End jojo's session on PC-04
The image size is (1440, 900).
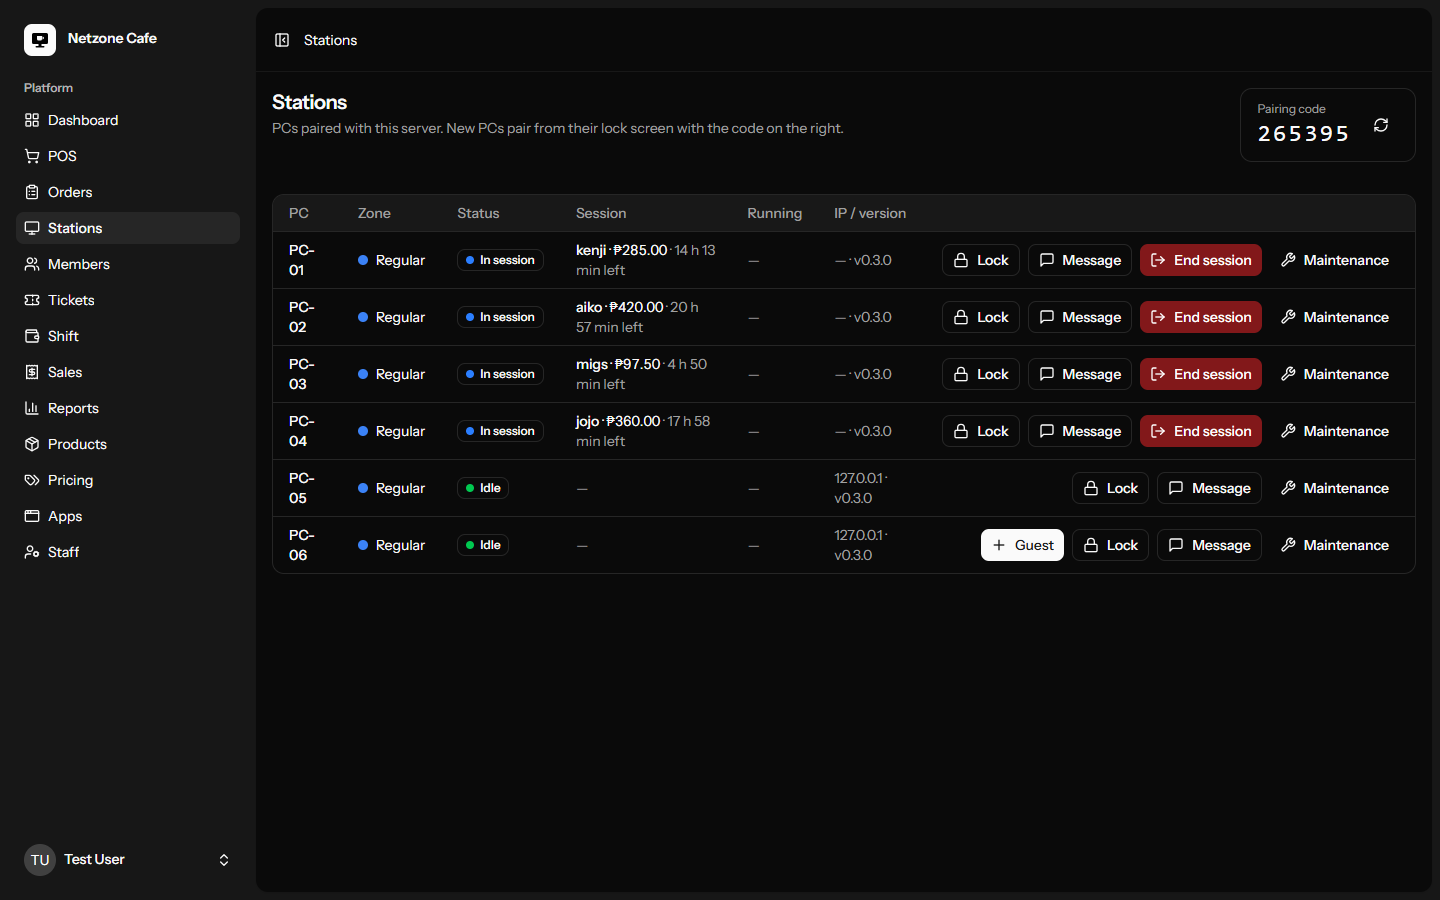(1201, 431)
